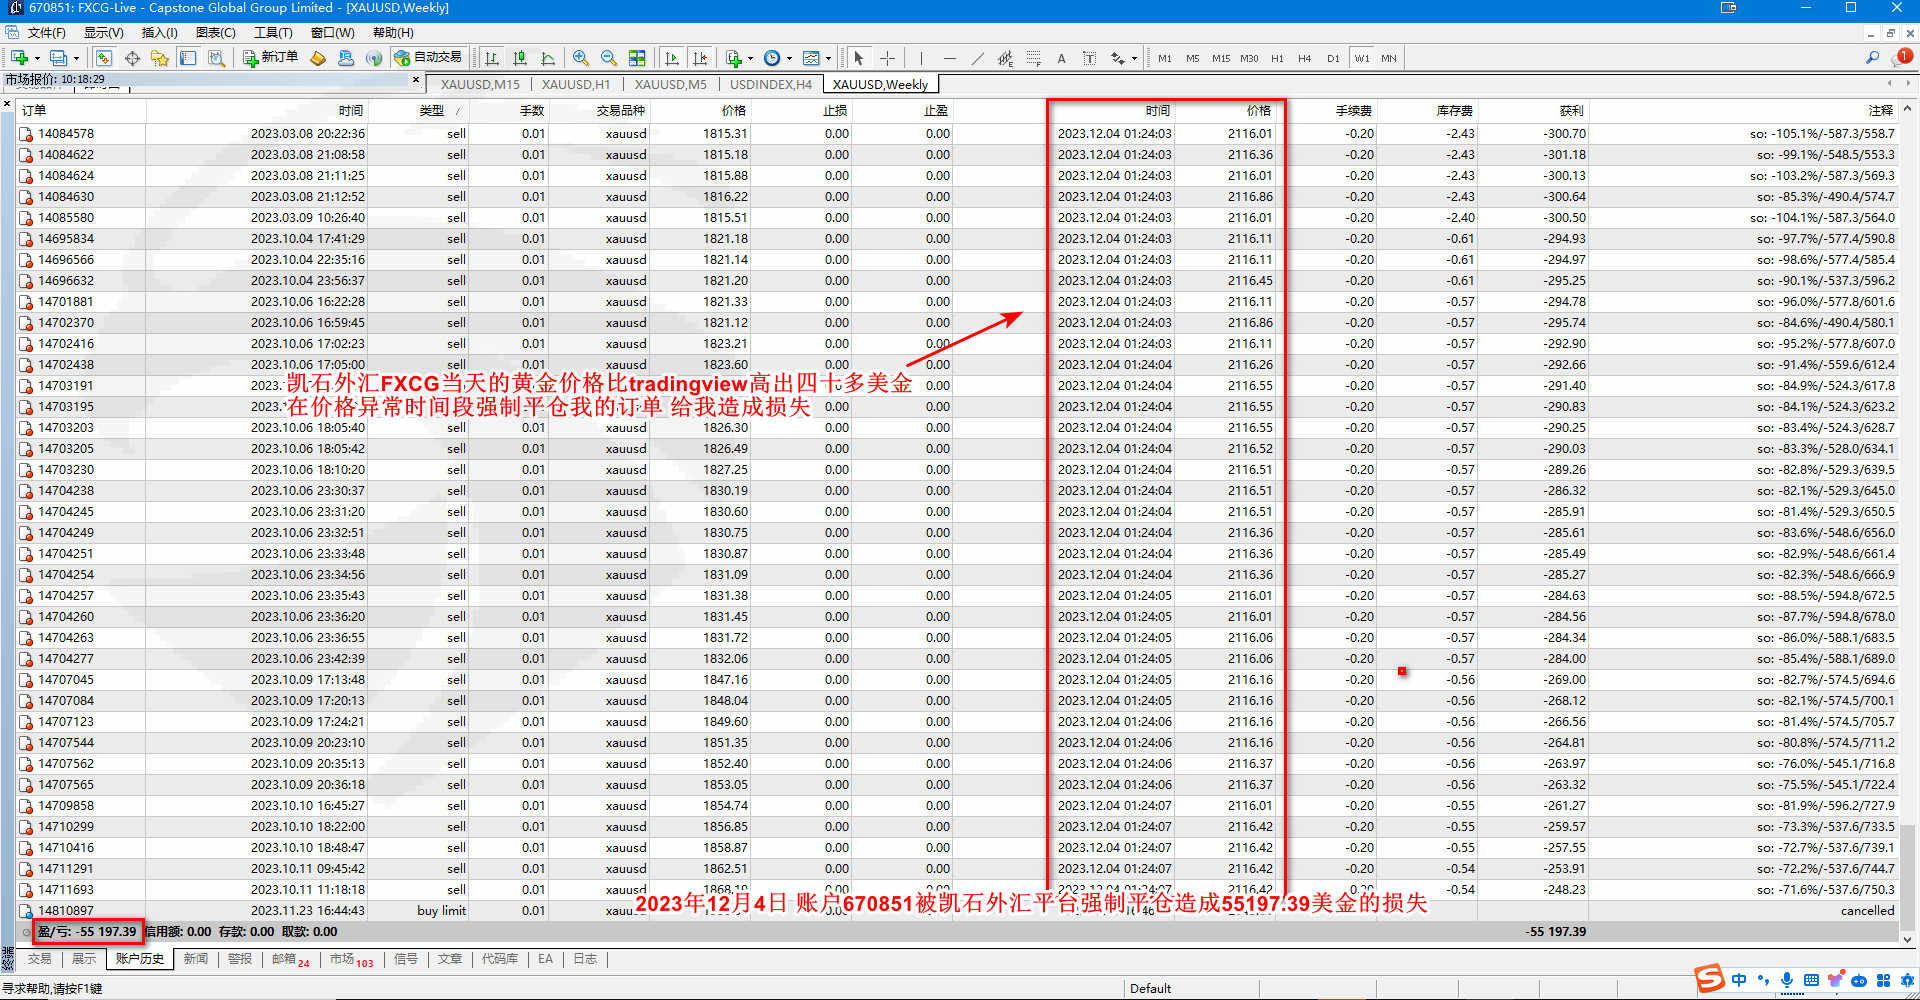Screen dimensions: 1920x1000
Task: Click the 'Default' profile in status bar
Action: click(1150, 989)
